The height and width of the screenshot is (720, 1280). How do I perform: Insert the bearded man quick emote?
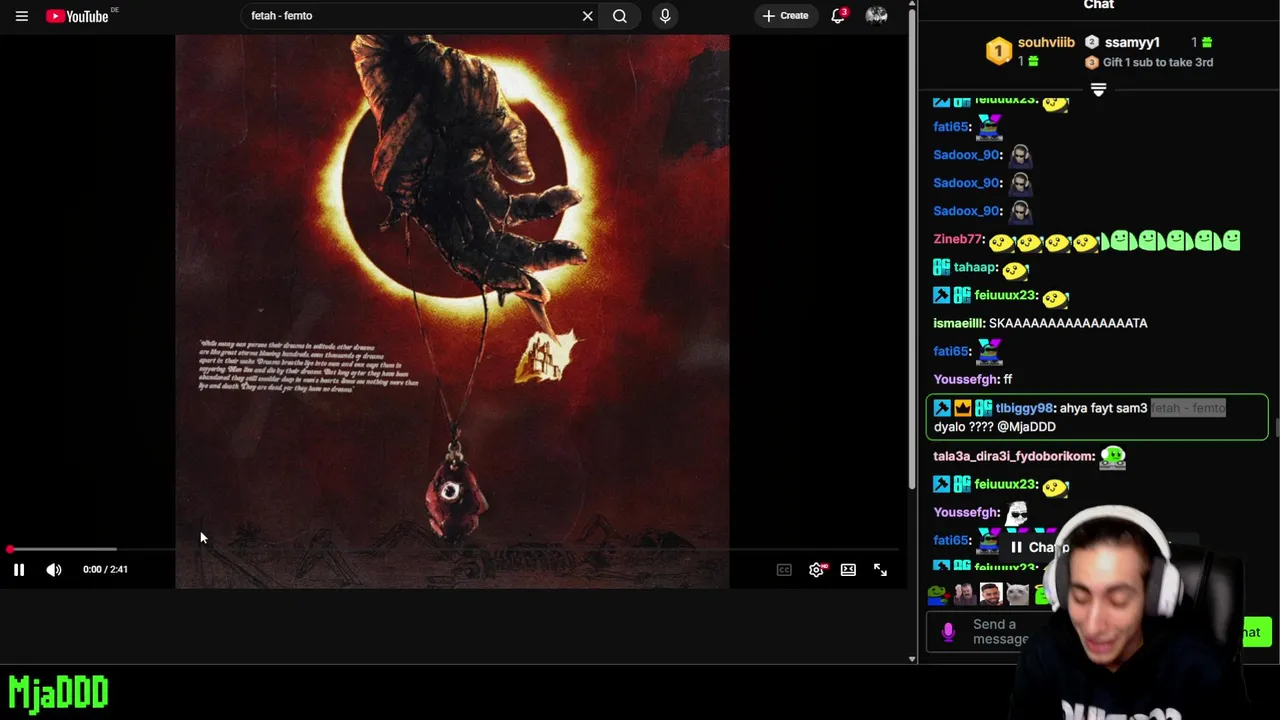click(x=990, y=595)
